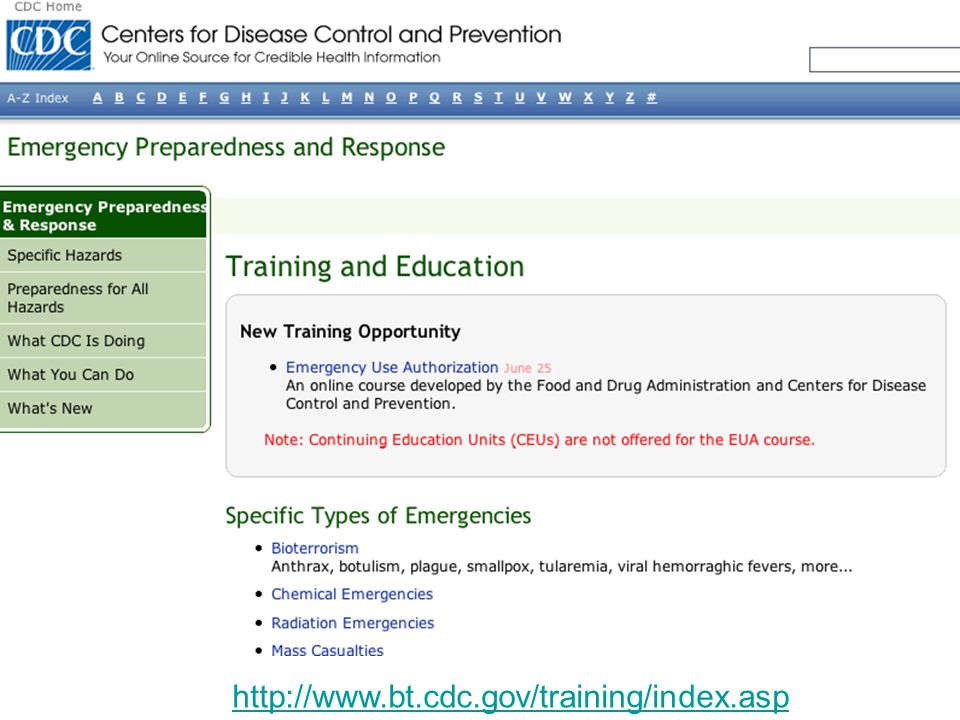The image size is (960, 720).
Task: Select letter H in A-Z Index
Action: click(x=246, y=97)
